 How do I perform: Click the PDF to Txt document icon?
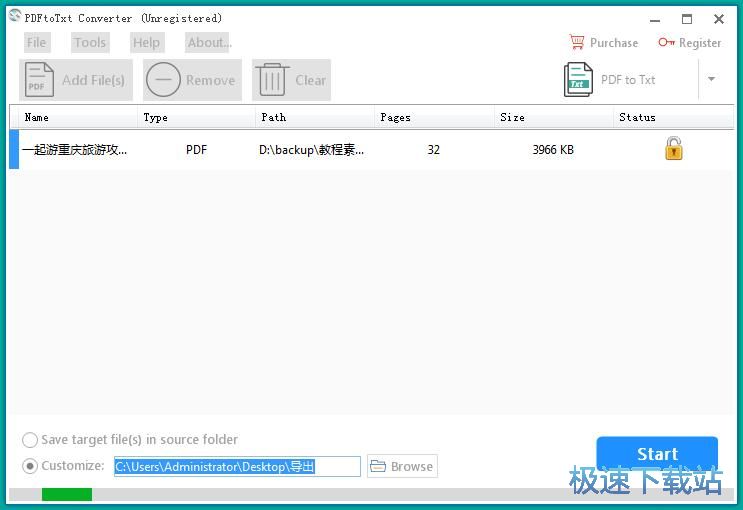tap(578, 80)
